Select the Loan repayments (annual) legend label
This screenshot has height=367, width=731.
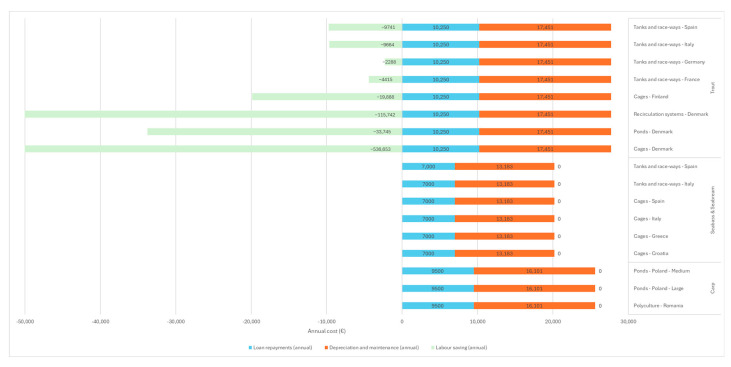coord(283,348)
